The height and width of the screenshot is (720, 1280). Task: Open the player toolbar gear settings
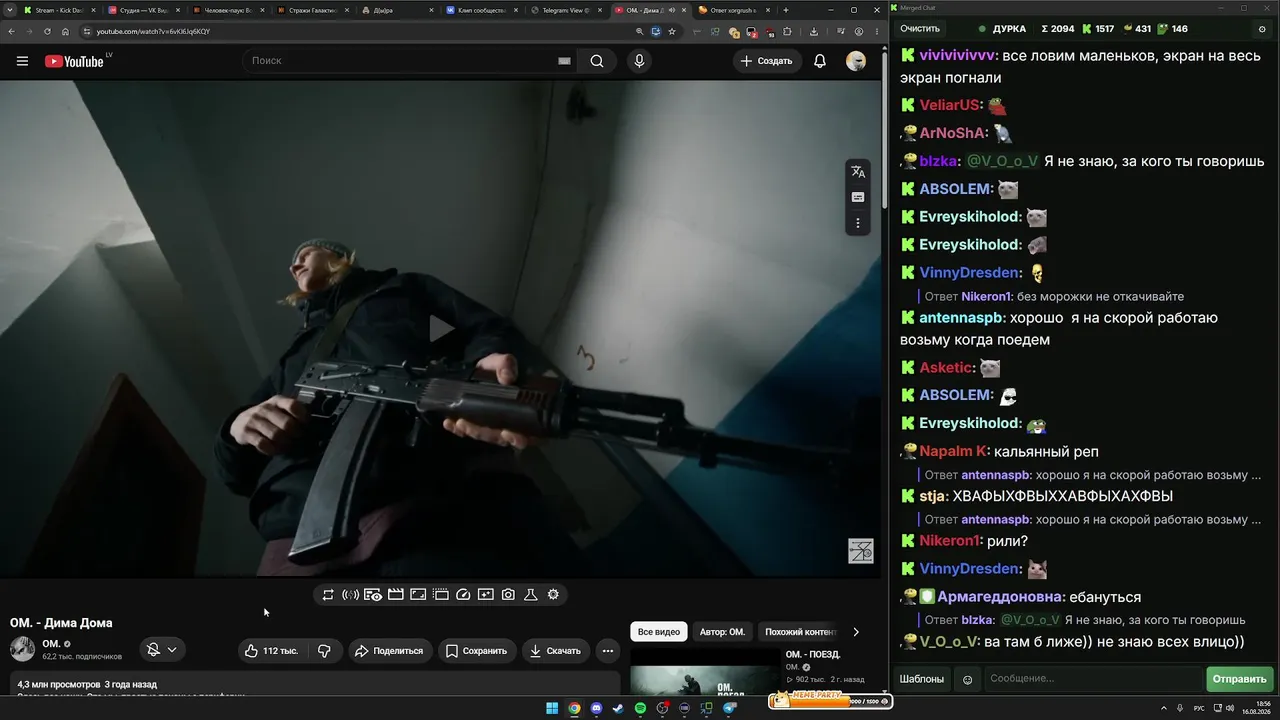pos(553,595)
